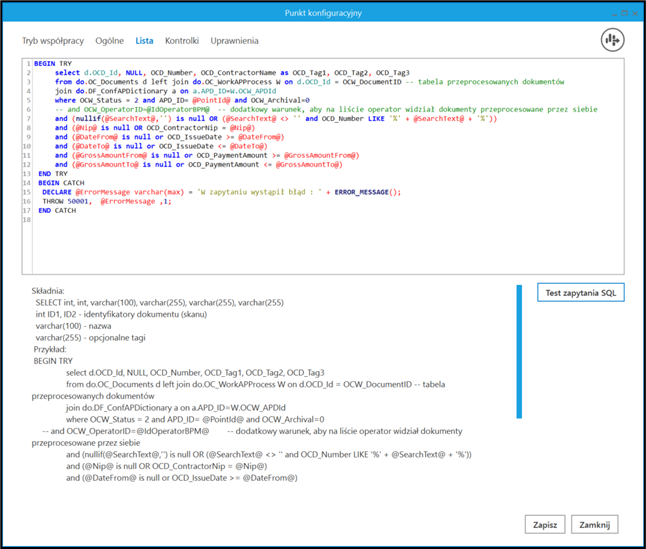Run Test zapytania SQL
The width and height of the screenshot is (646, 549).
click(582, 293)
